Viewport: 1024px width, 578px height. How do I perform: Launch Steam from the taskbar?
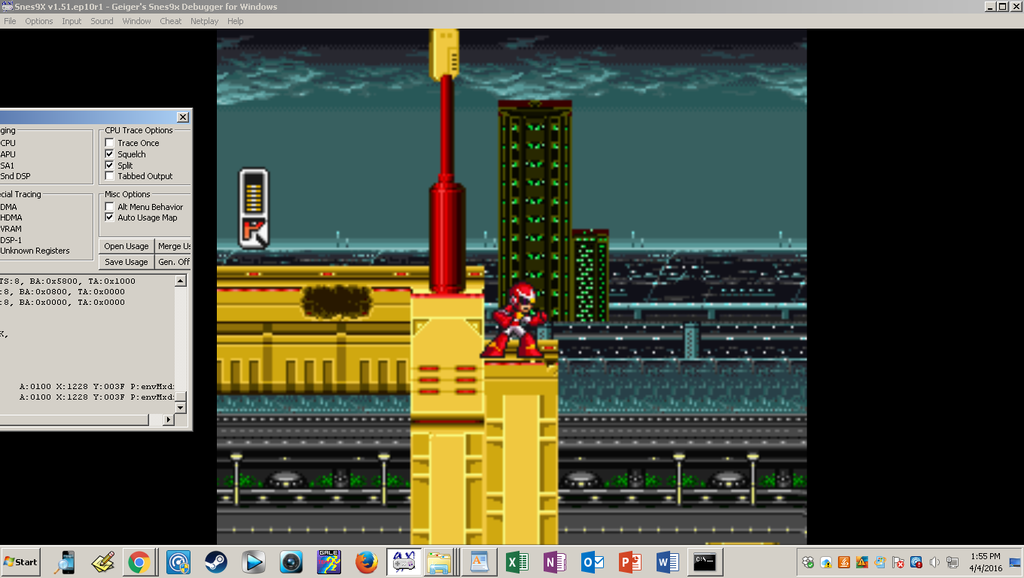tap(216, 562)
